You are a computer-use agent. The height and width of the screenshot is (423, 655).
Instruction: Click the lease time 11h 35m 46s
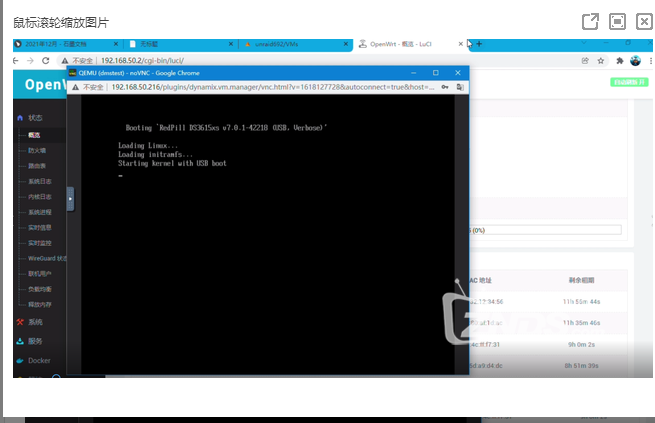pyautogui.click(x=581, y=323)
